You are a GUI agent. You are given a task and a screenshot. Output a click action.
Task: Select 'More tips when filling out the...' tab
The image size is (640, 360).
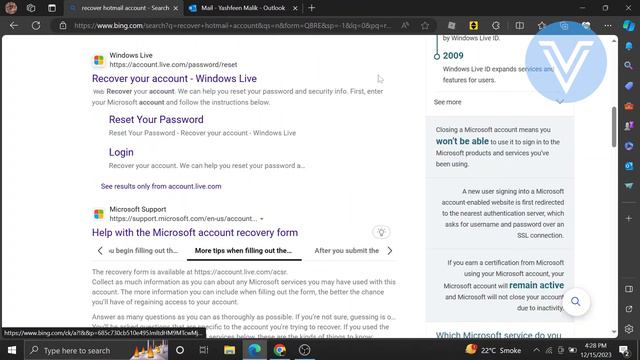[x=244, y=251]
